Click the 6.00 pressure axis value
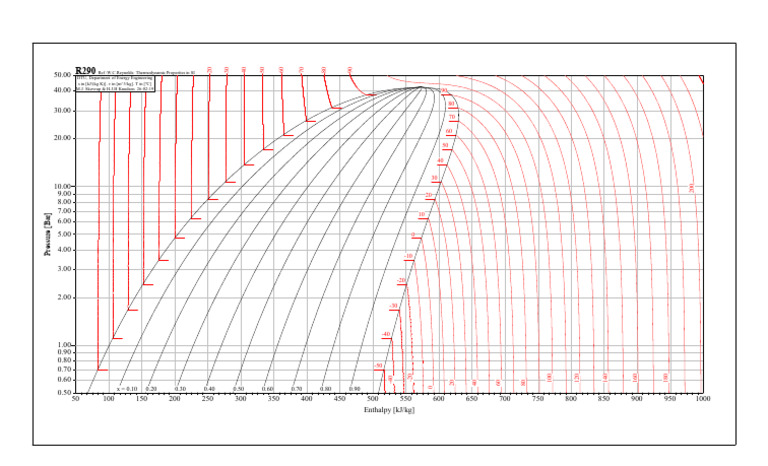The height and width of the screenshot is (466, 768). coord(64,221)
